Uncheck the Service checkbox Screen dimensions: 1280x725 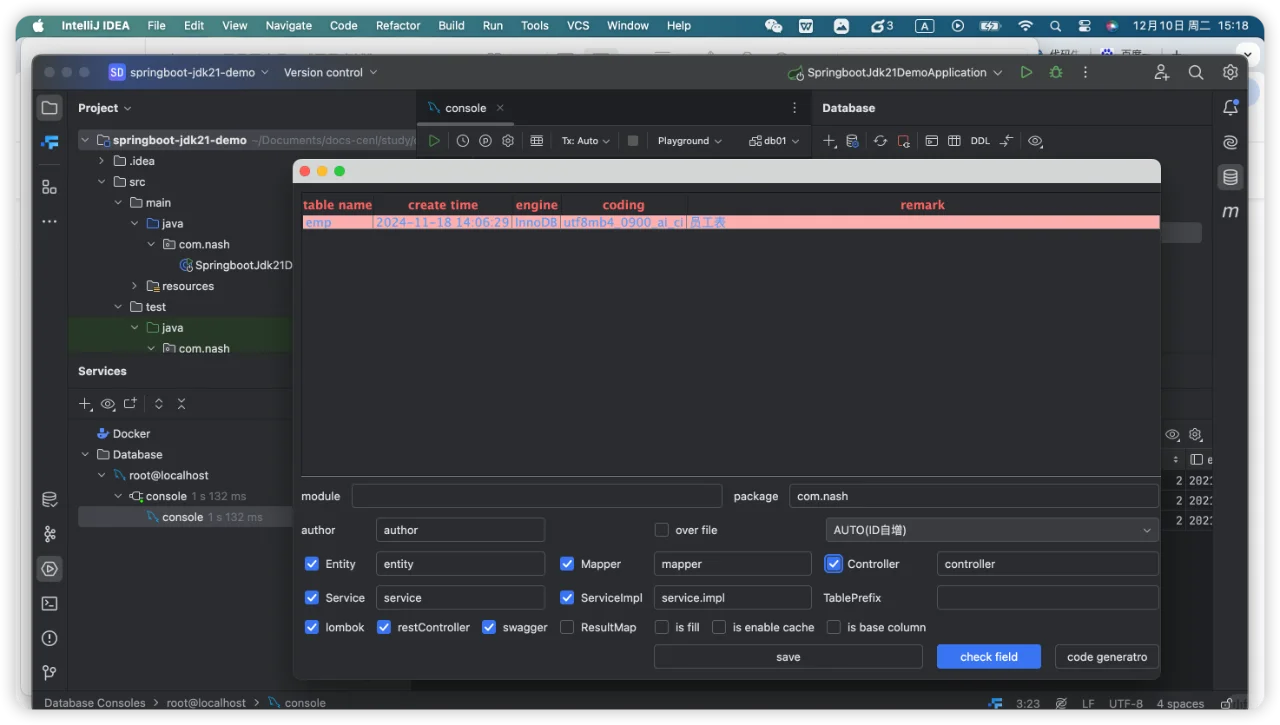point(312,598)
